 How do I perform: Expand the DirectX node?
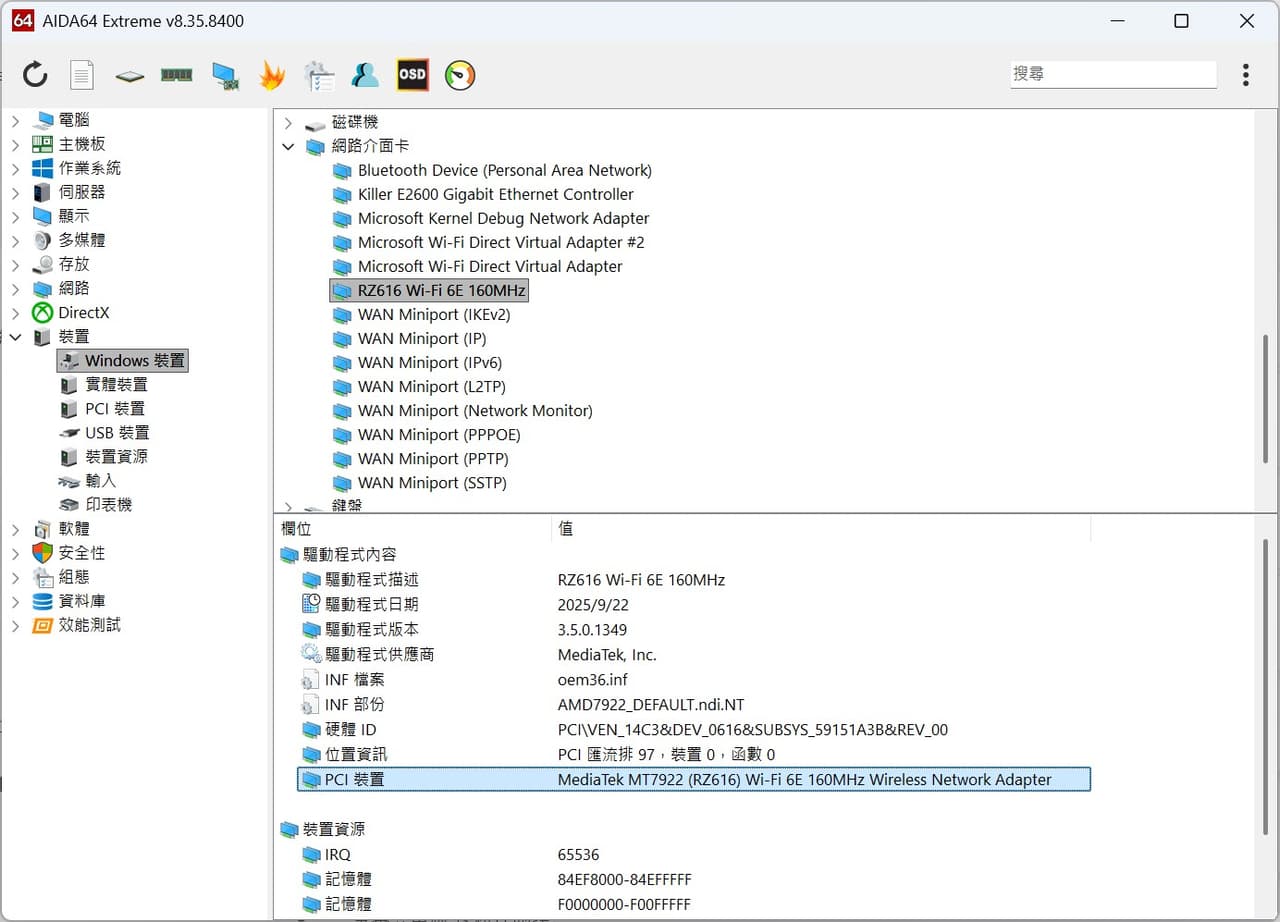click(15, 312)
